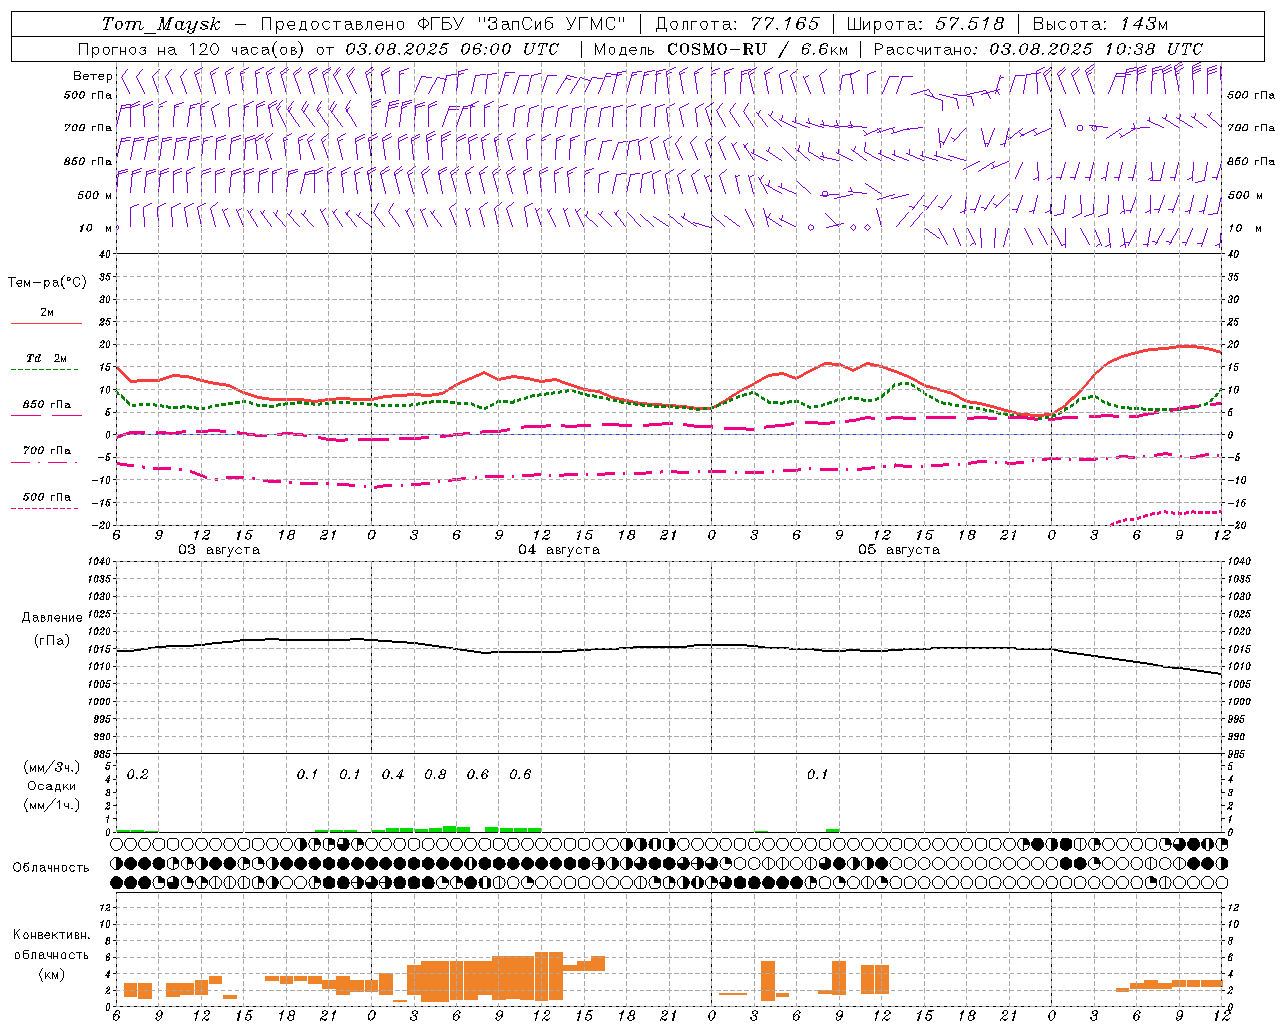
Task: Click the 'Td 2м' dew point legend entry
Action: [46, 358]
